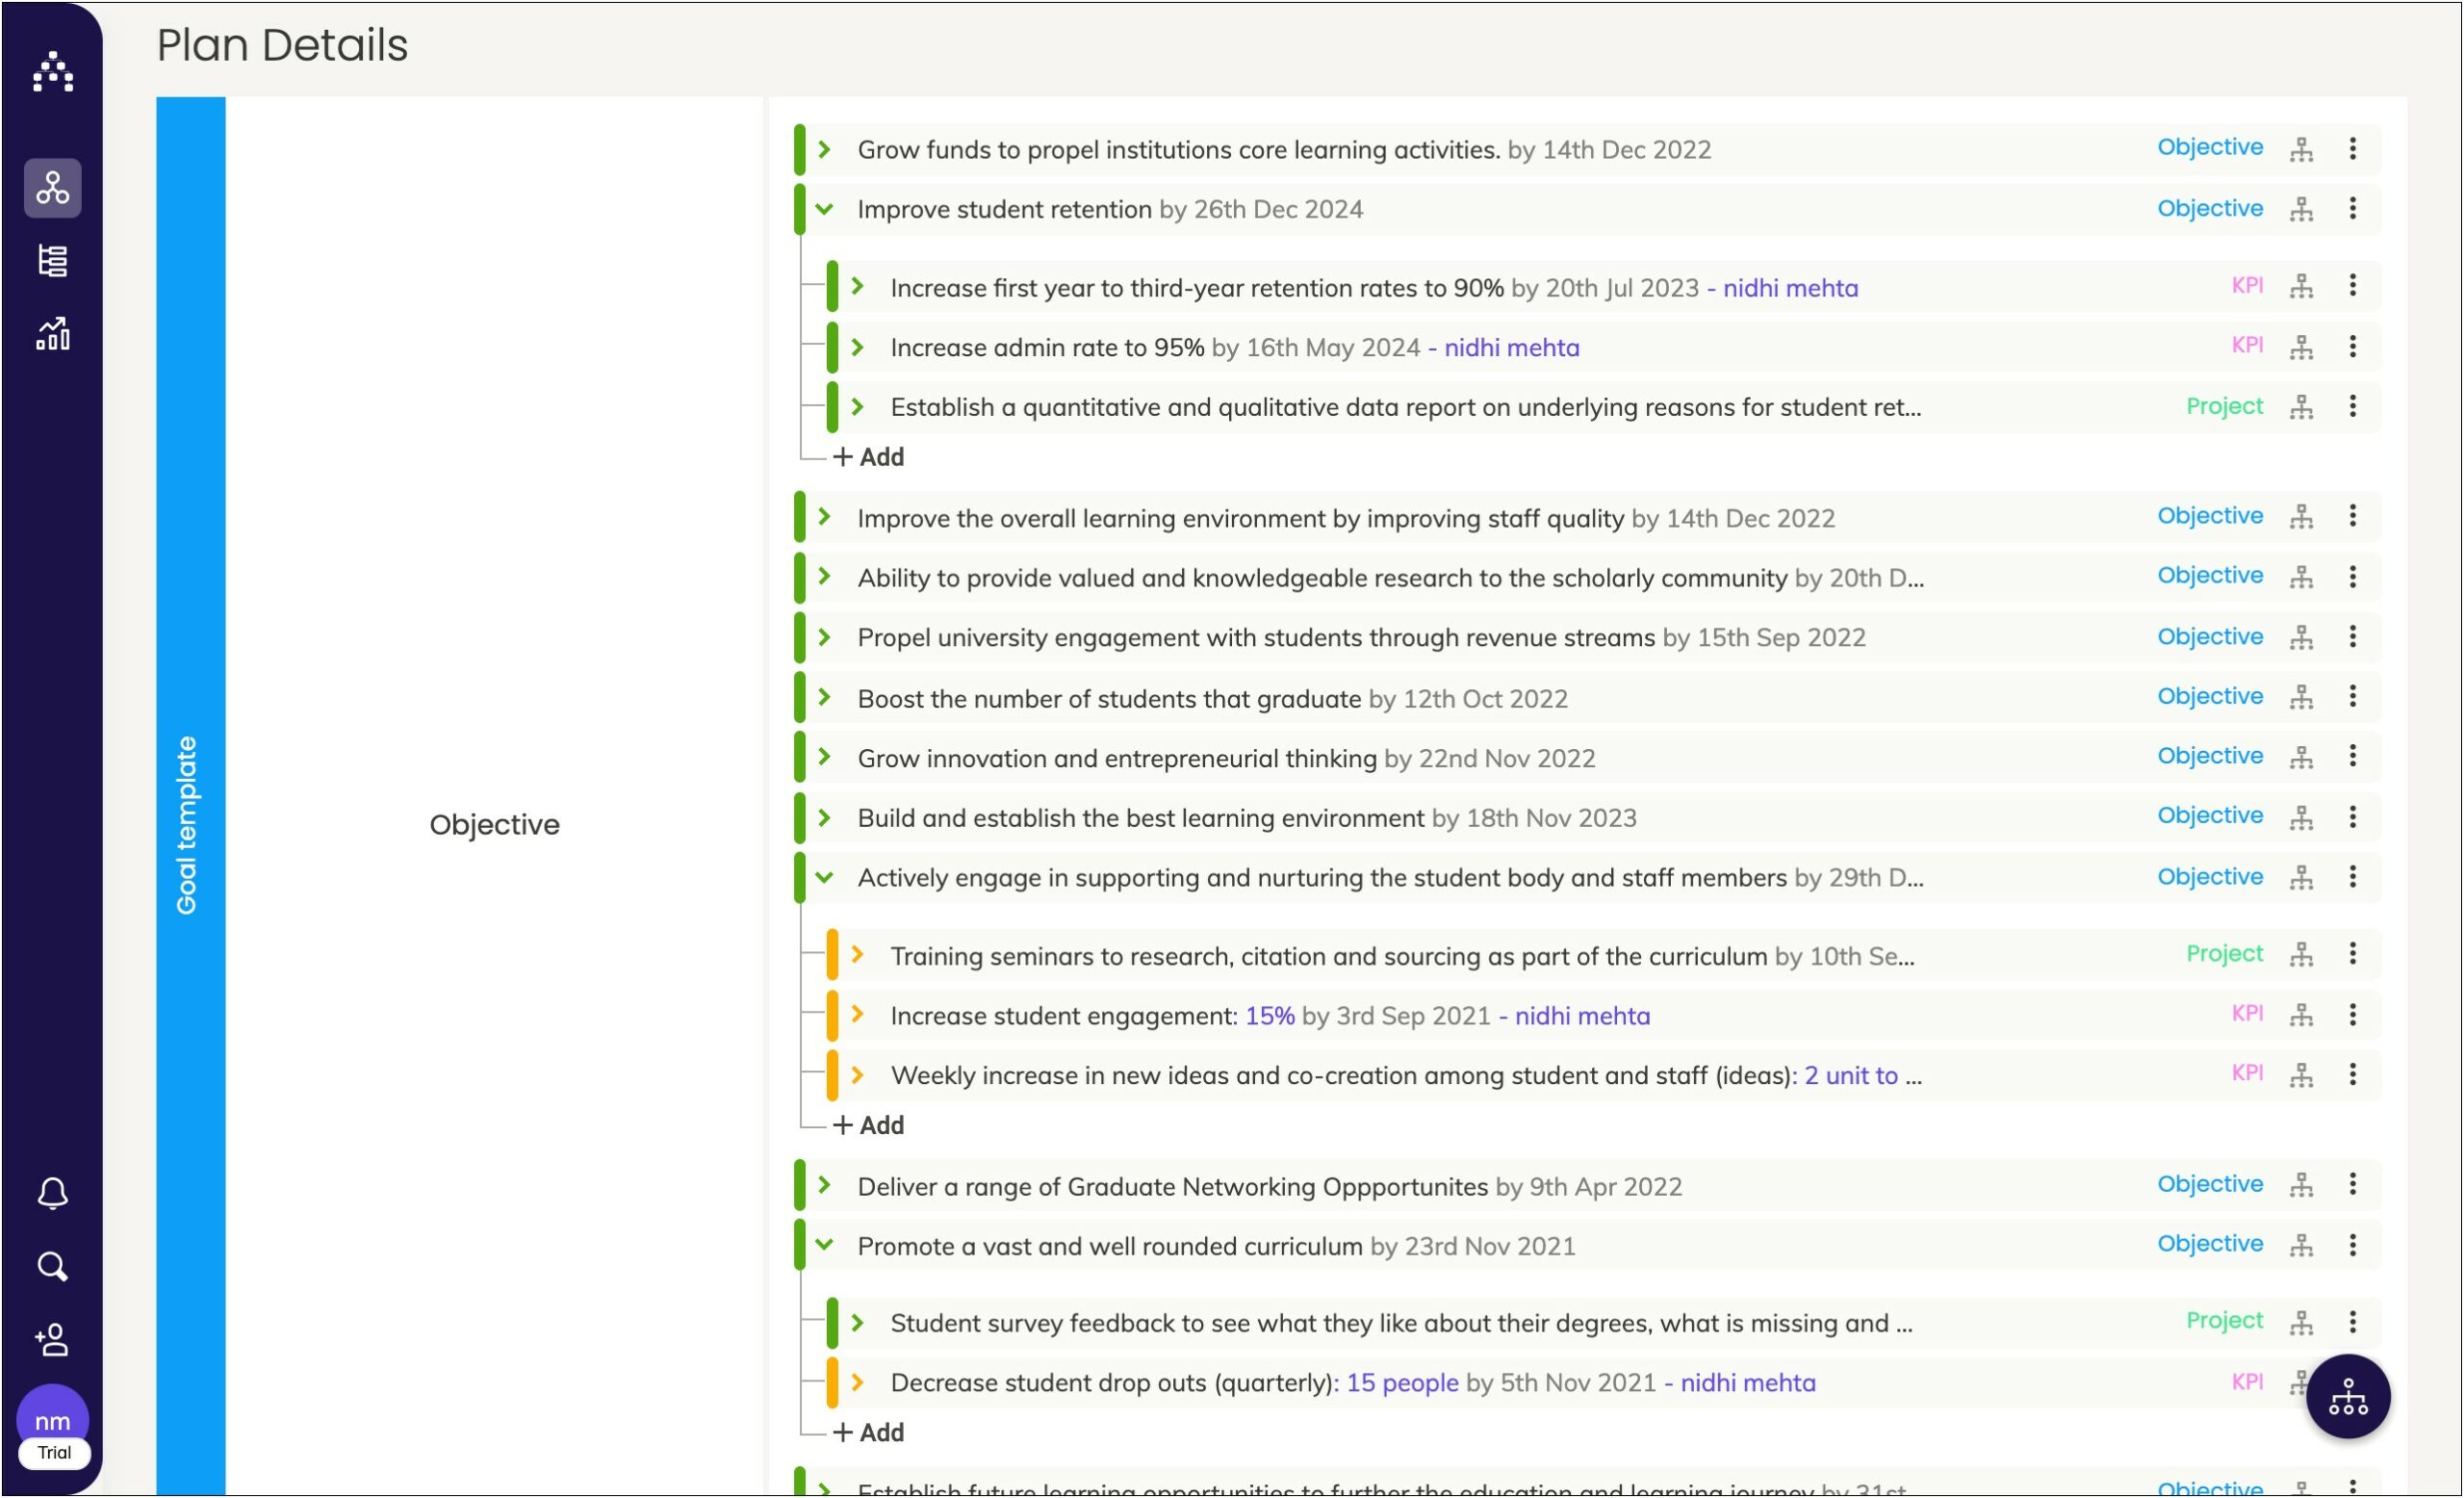2464x1498 pixels.
Task: Collapse Improve student retention objective
Action: (x=825, y=209)
